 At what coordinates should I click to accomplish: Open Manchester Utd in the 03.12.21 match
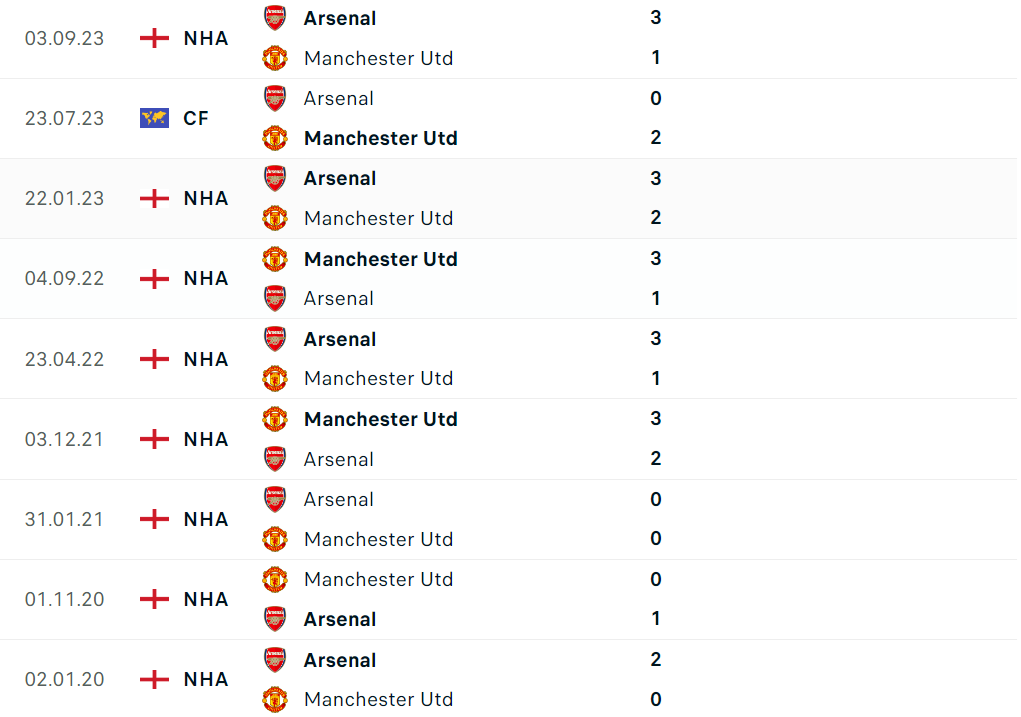point(380,419)
